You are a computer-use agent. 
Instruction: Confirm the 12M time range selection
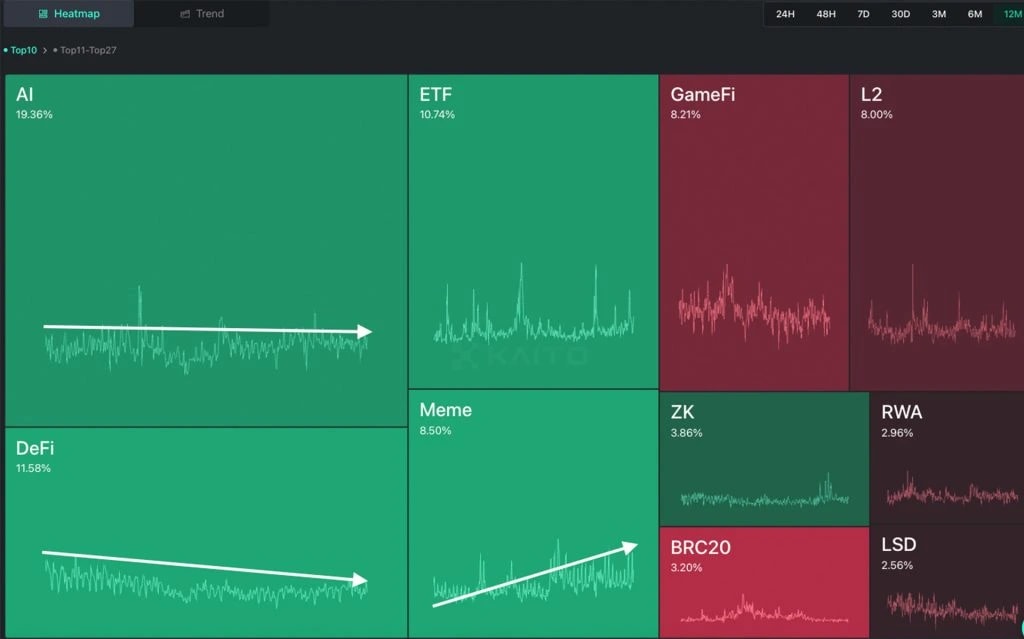[1010, 15]
